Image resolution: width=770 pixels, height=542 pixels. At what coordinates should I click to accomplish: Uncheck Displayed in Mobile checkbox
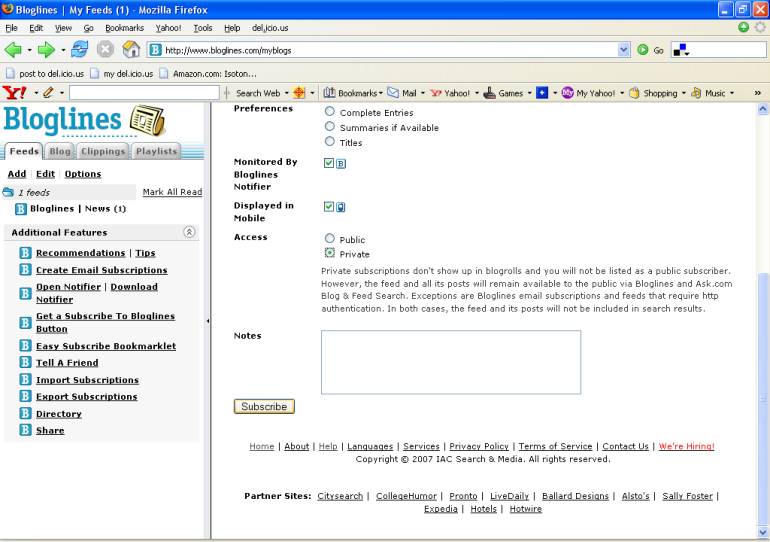329,207
